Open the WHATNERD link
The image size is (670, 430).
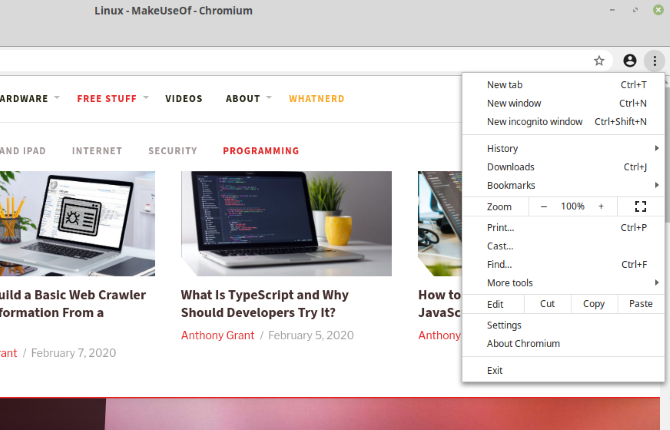(317, 99)
